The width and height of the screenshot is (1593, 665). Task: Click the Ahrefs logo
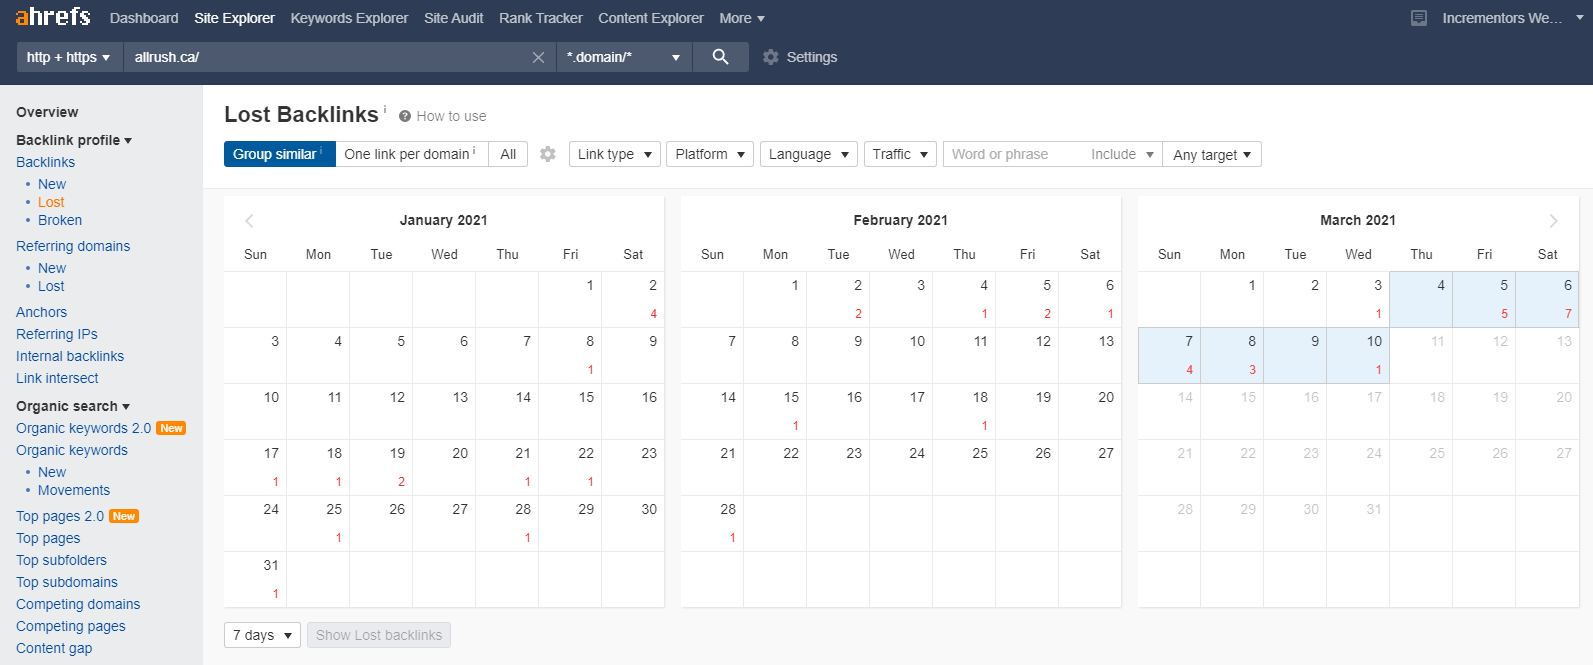coord(53,17)
